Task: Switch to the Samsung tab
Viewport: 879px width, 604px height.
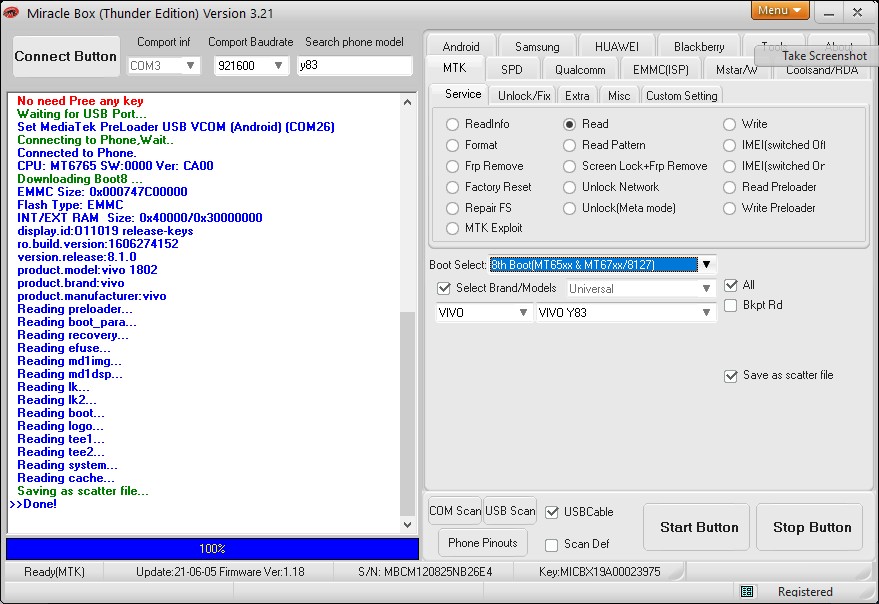Action: click(536, 46)
